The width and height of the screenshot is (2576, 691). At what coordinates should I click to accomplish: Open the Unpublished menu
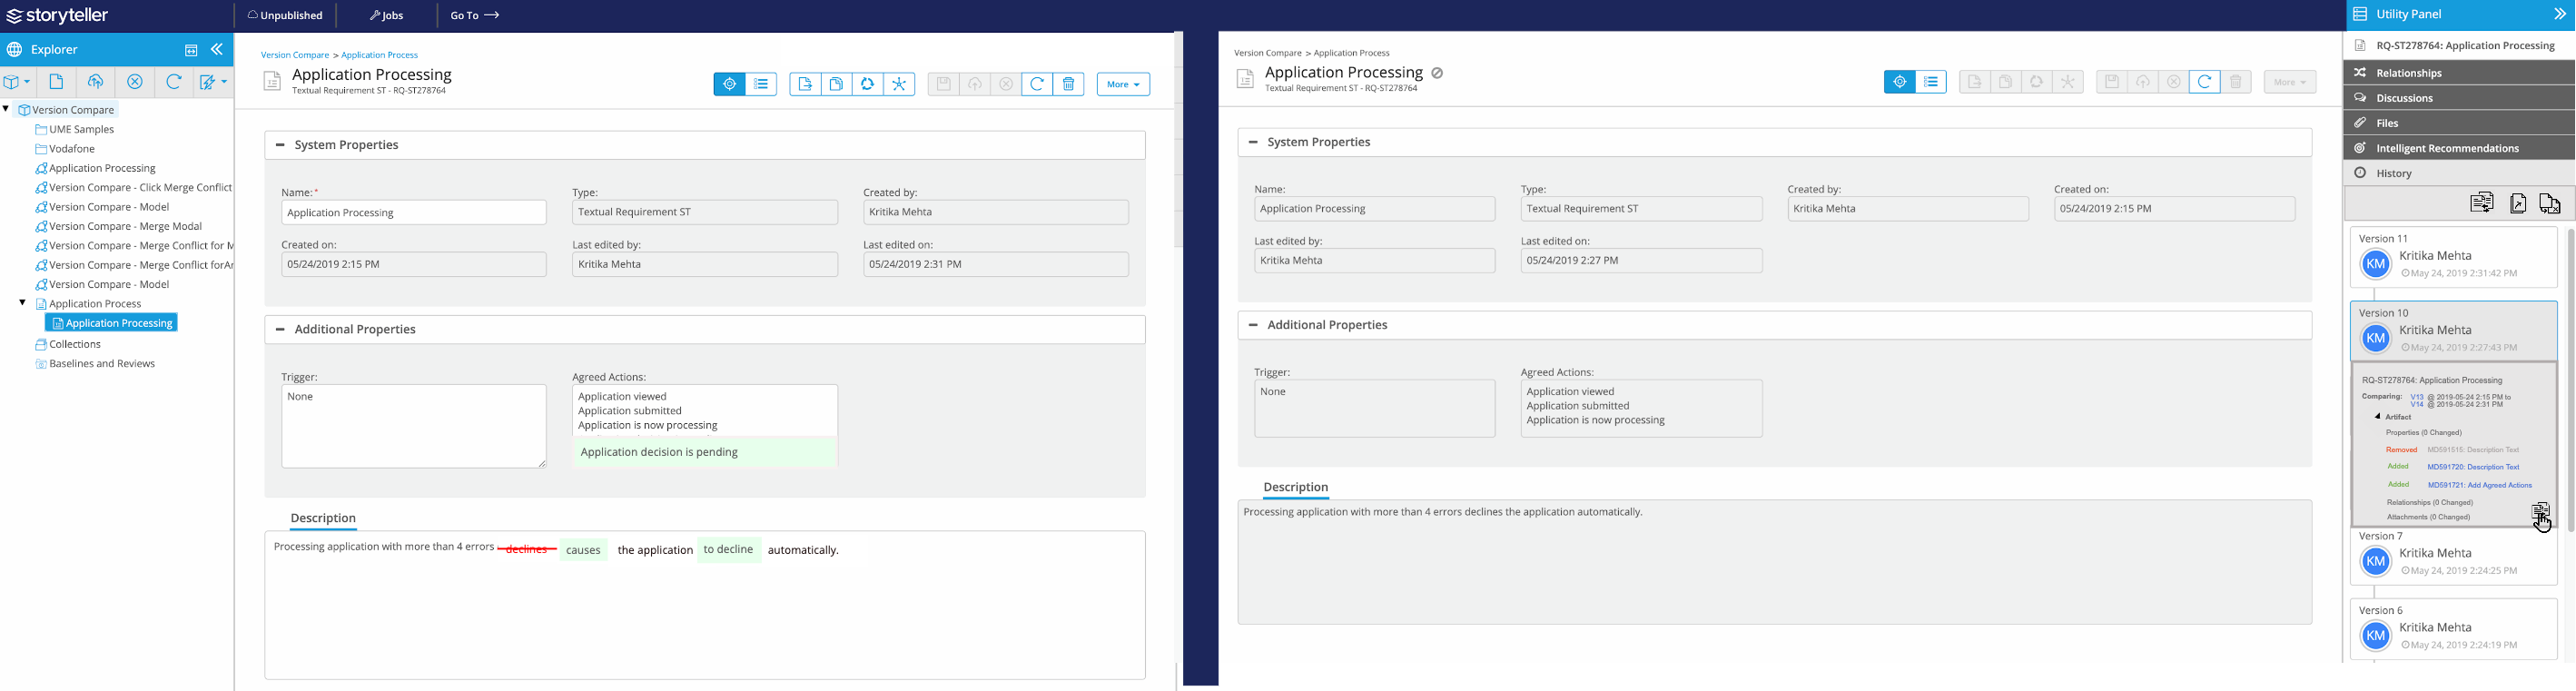pyautogui.click(x=285, y=15)
